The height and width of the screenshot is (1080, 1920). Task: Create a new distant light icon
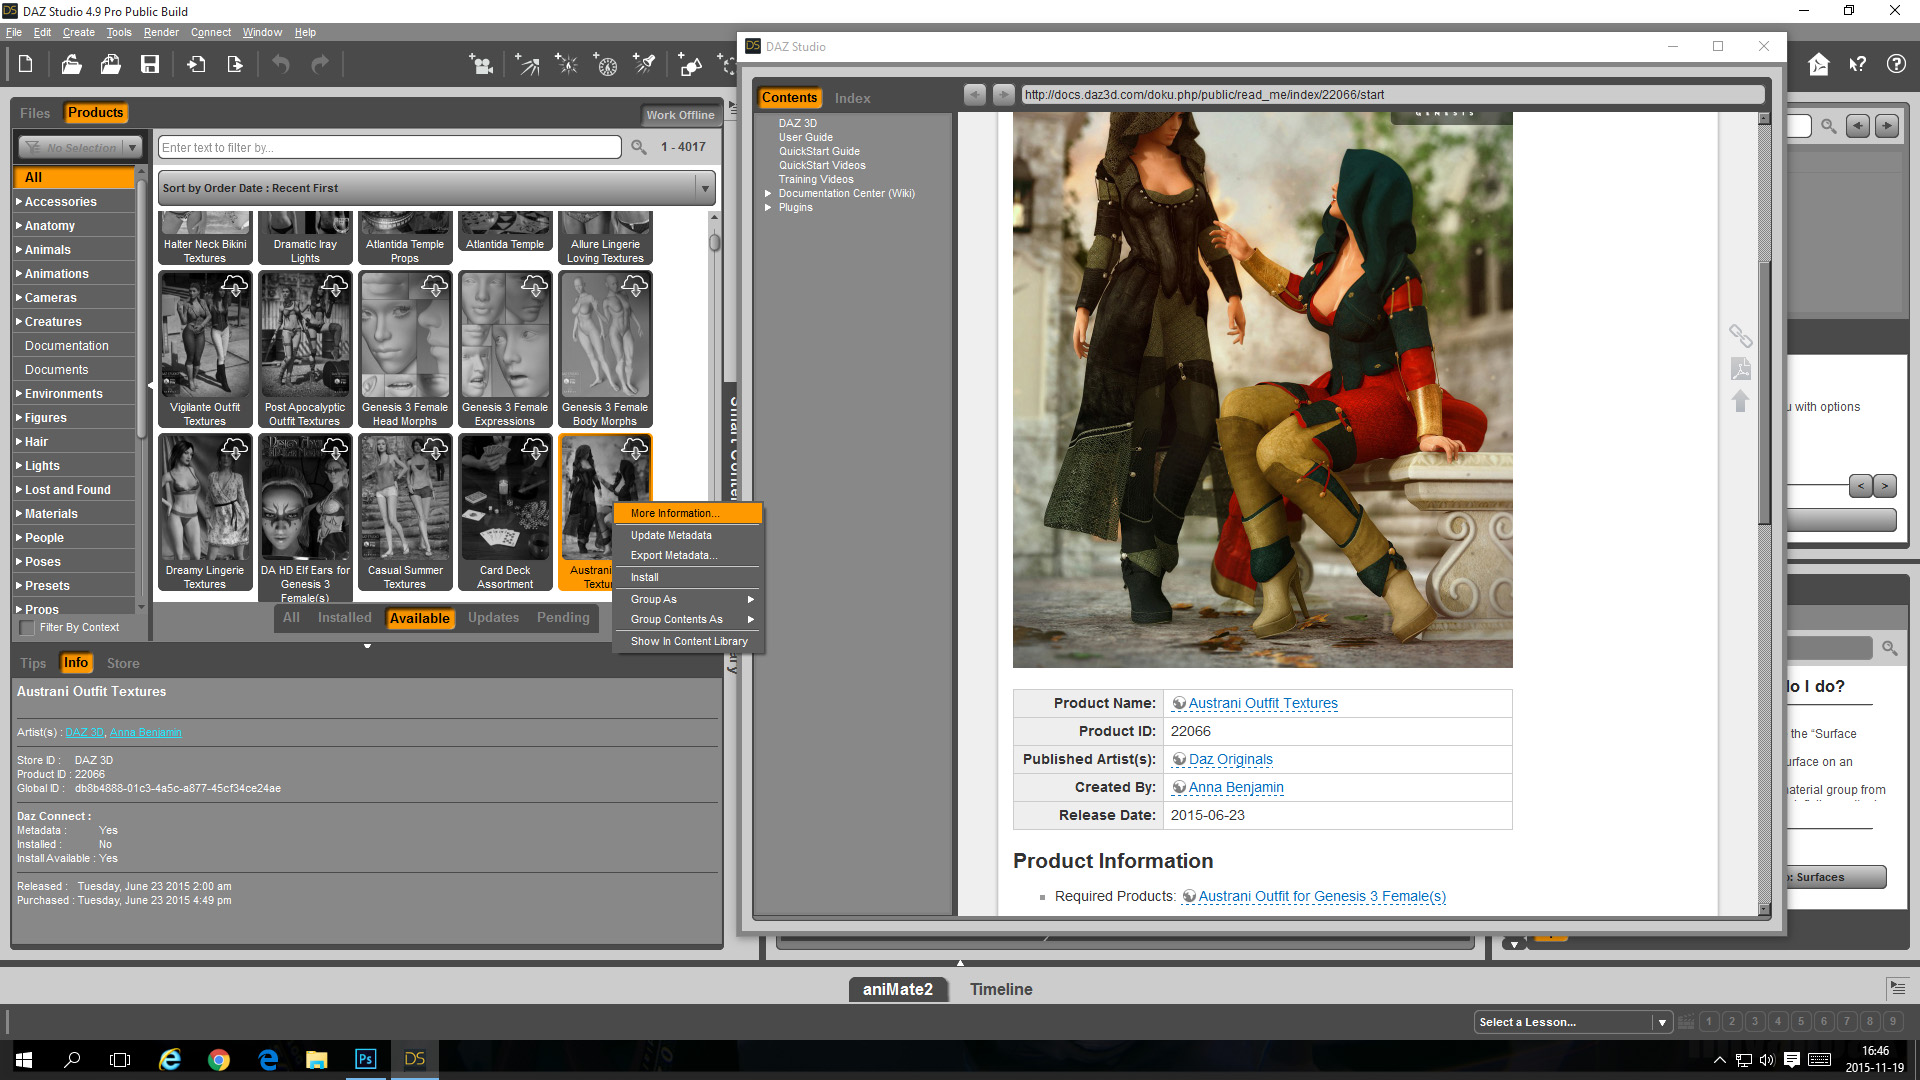click(x=527, y=65)
